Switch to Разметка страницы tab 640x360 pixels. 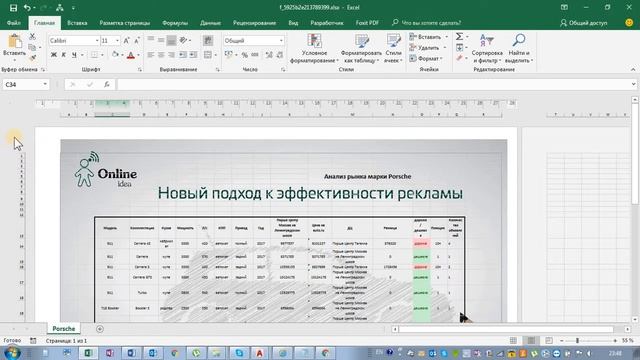(x=124, y=23)
